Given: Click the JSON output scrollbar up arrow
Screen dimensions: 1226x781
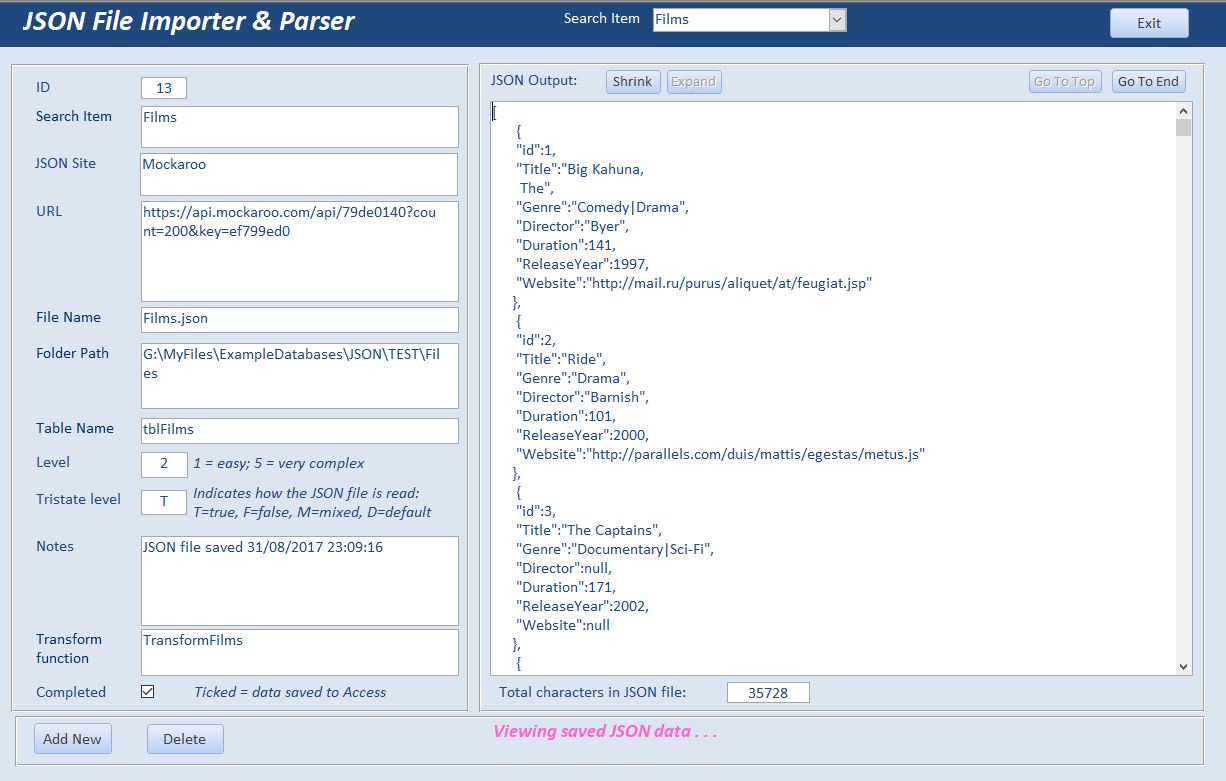Looking at the screenshot, I should [1184, 111].
